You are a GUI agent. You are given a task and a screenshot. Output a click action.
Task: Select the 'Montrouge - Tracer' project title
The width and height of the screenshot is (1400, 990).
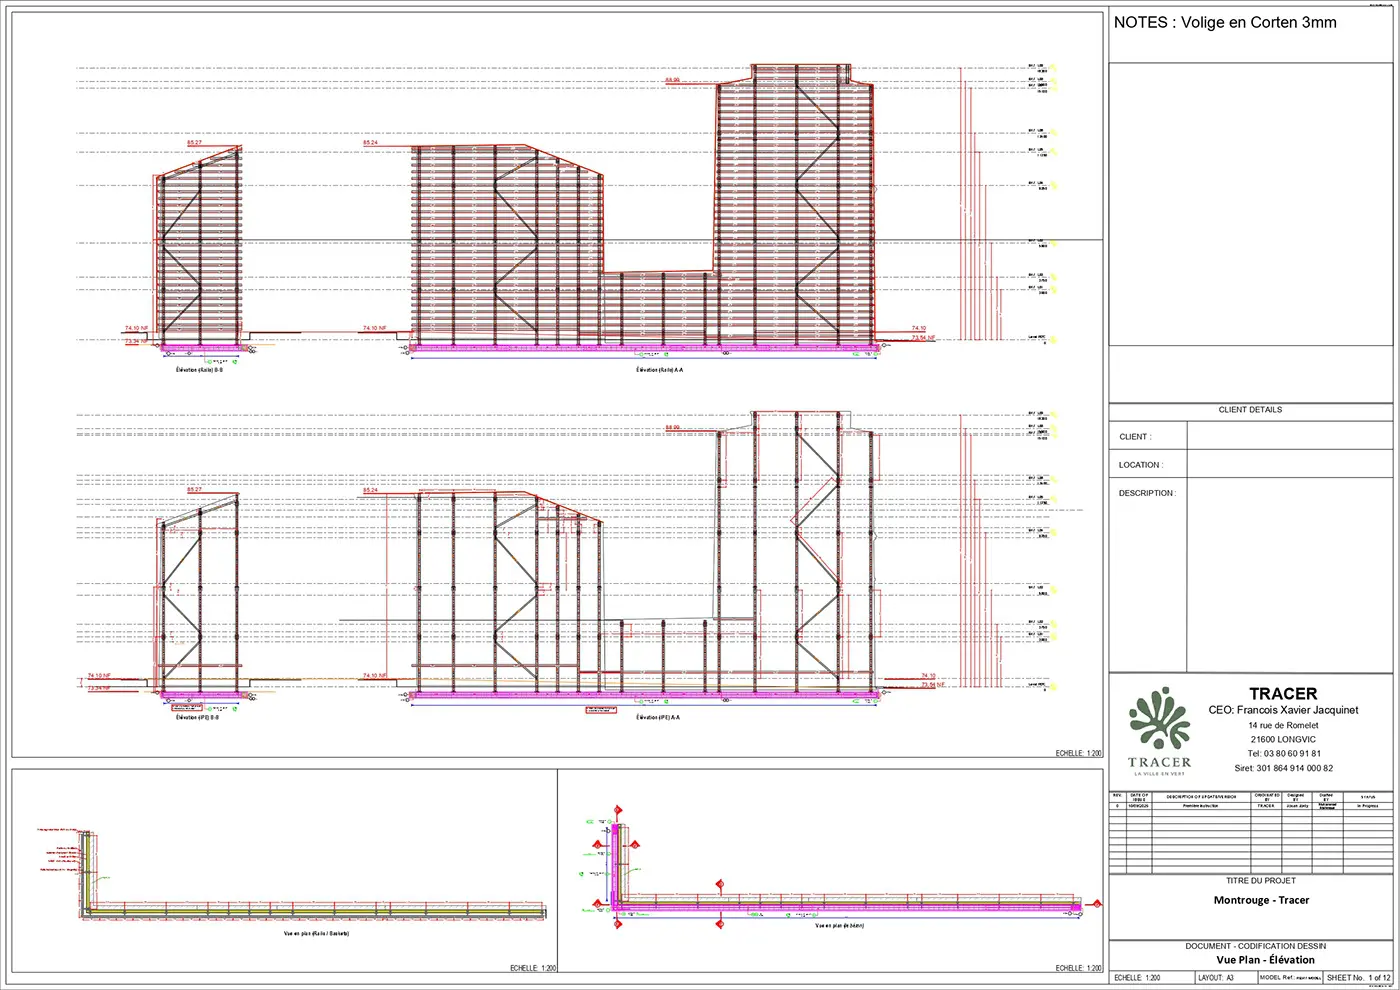(x=1261, y=900)
